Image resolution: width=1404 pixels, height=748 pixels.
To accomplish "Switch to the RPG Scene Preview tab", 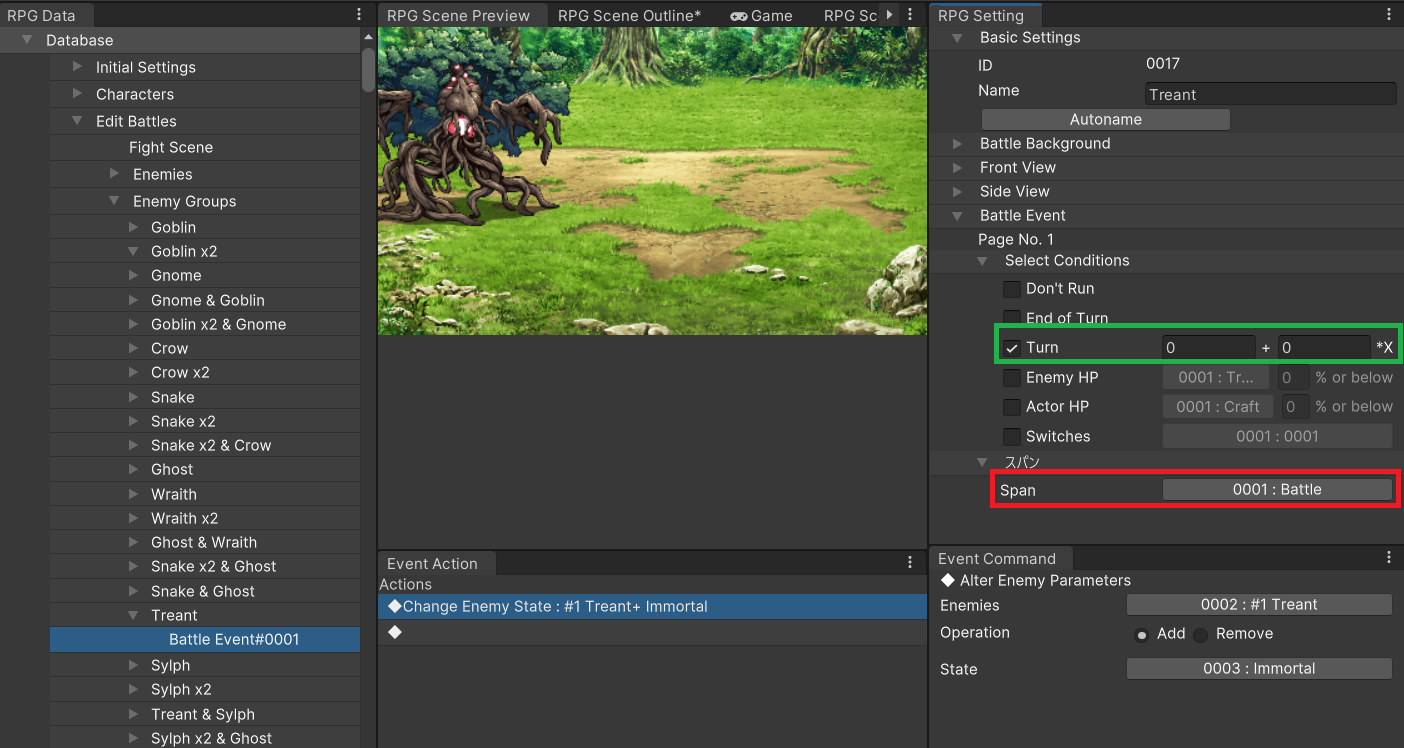I will click(x=459, y=15).
